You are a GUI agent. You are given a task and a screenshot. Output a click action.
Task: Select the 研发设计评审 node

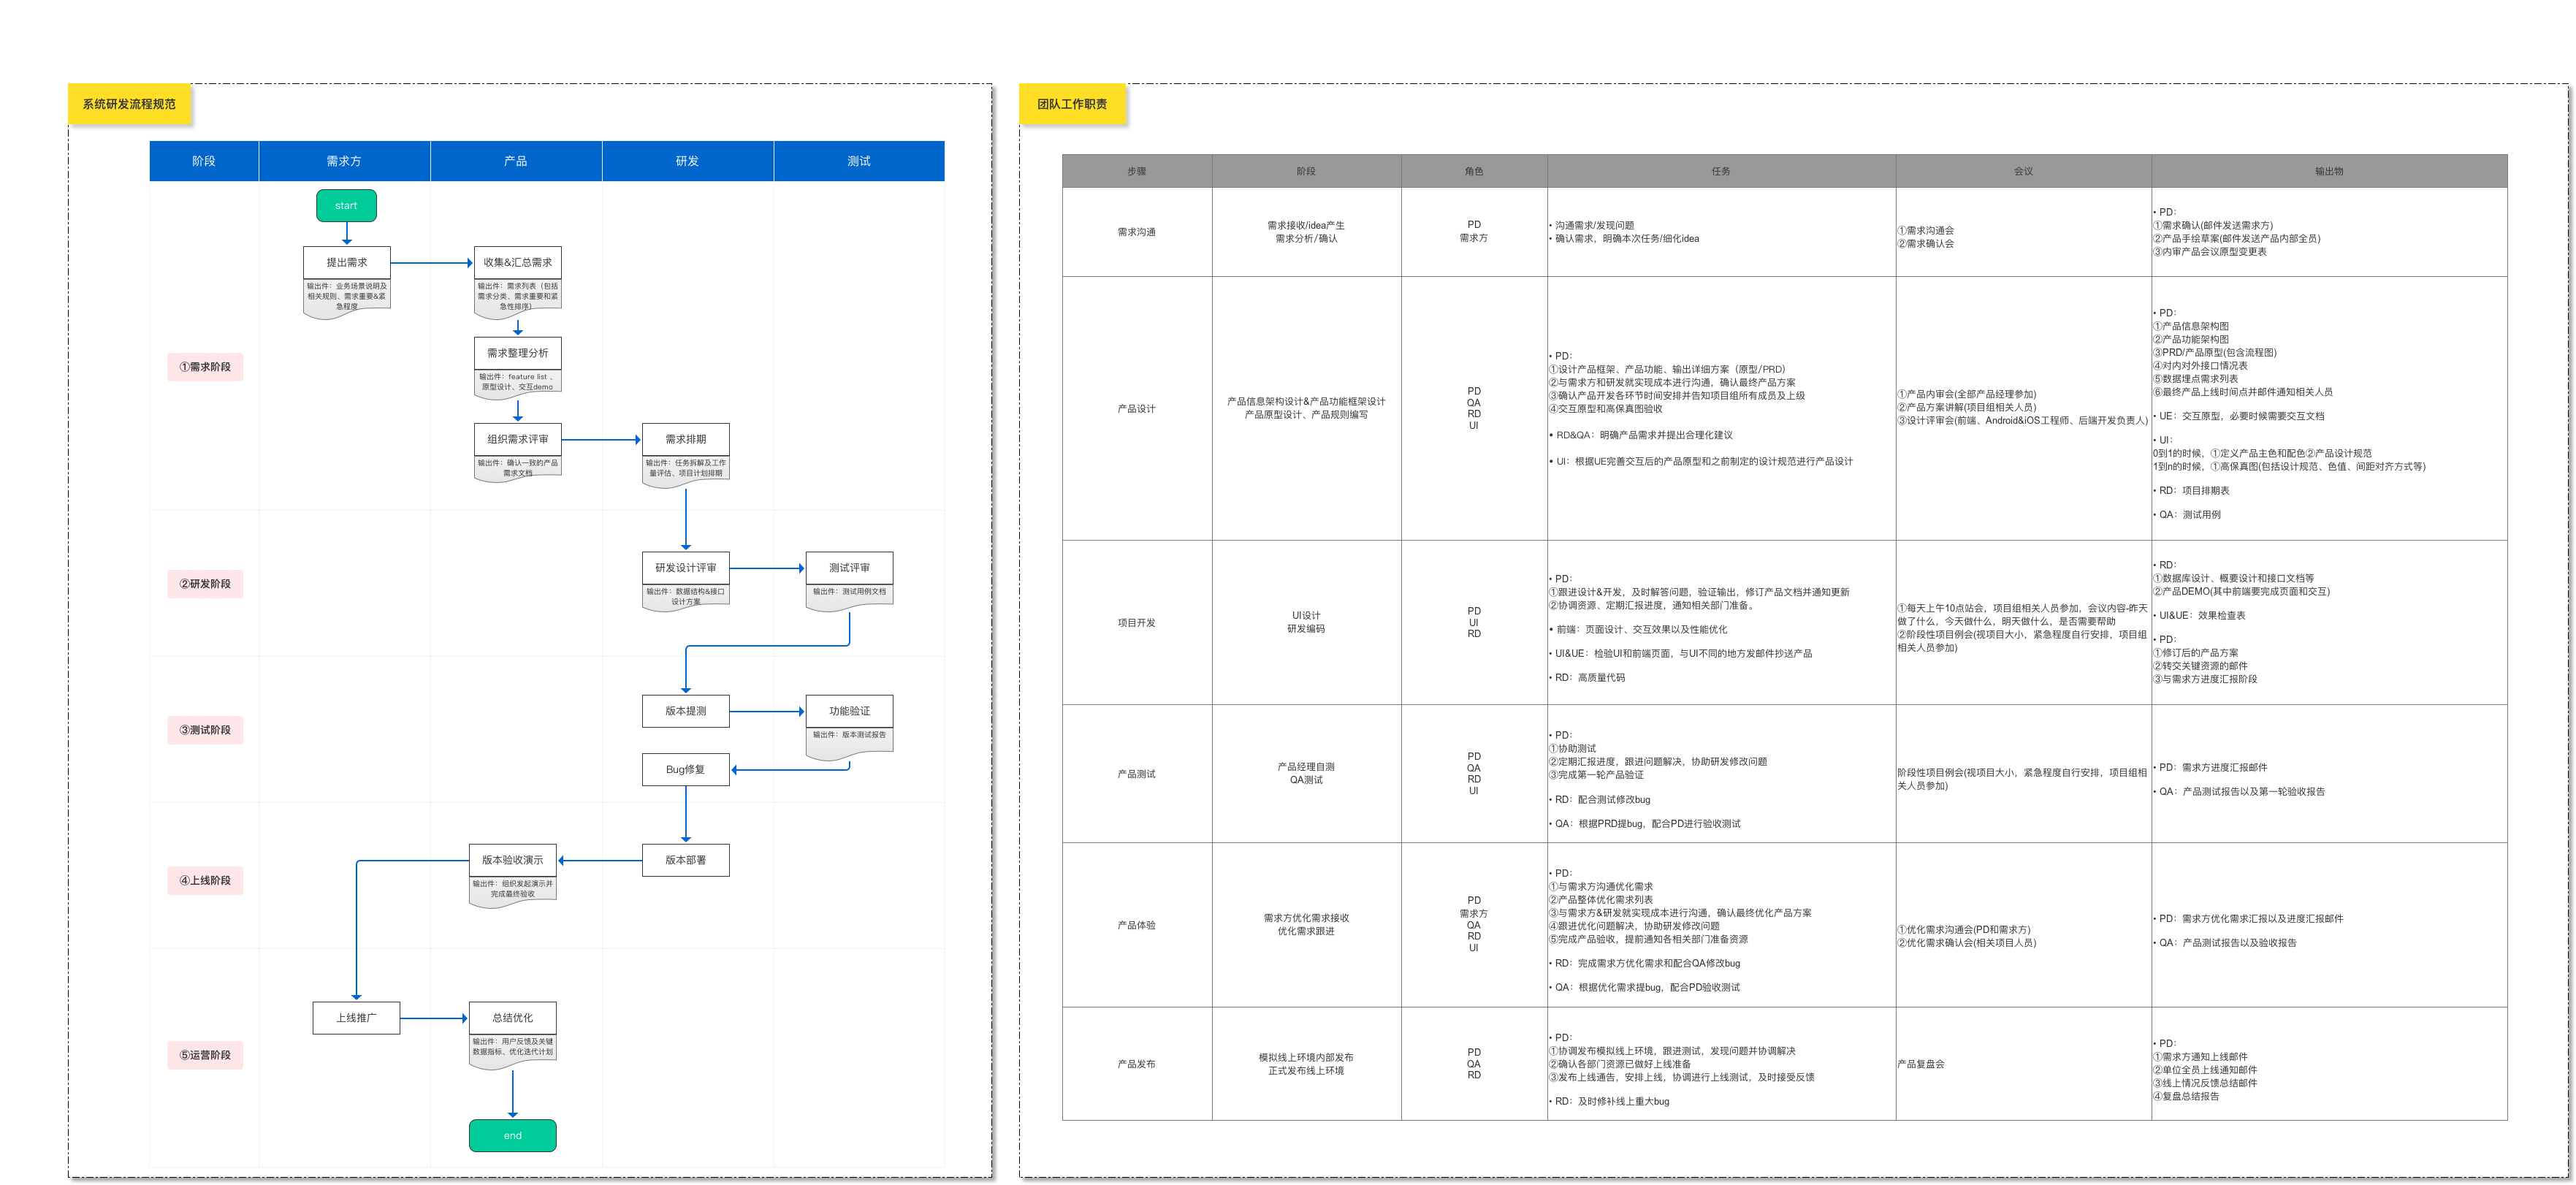click(685, 567)
